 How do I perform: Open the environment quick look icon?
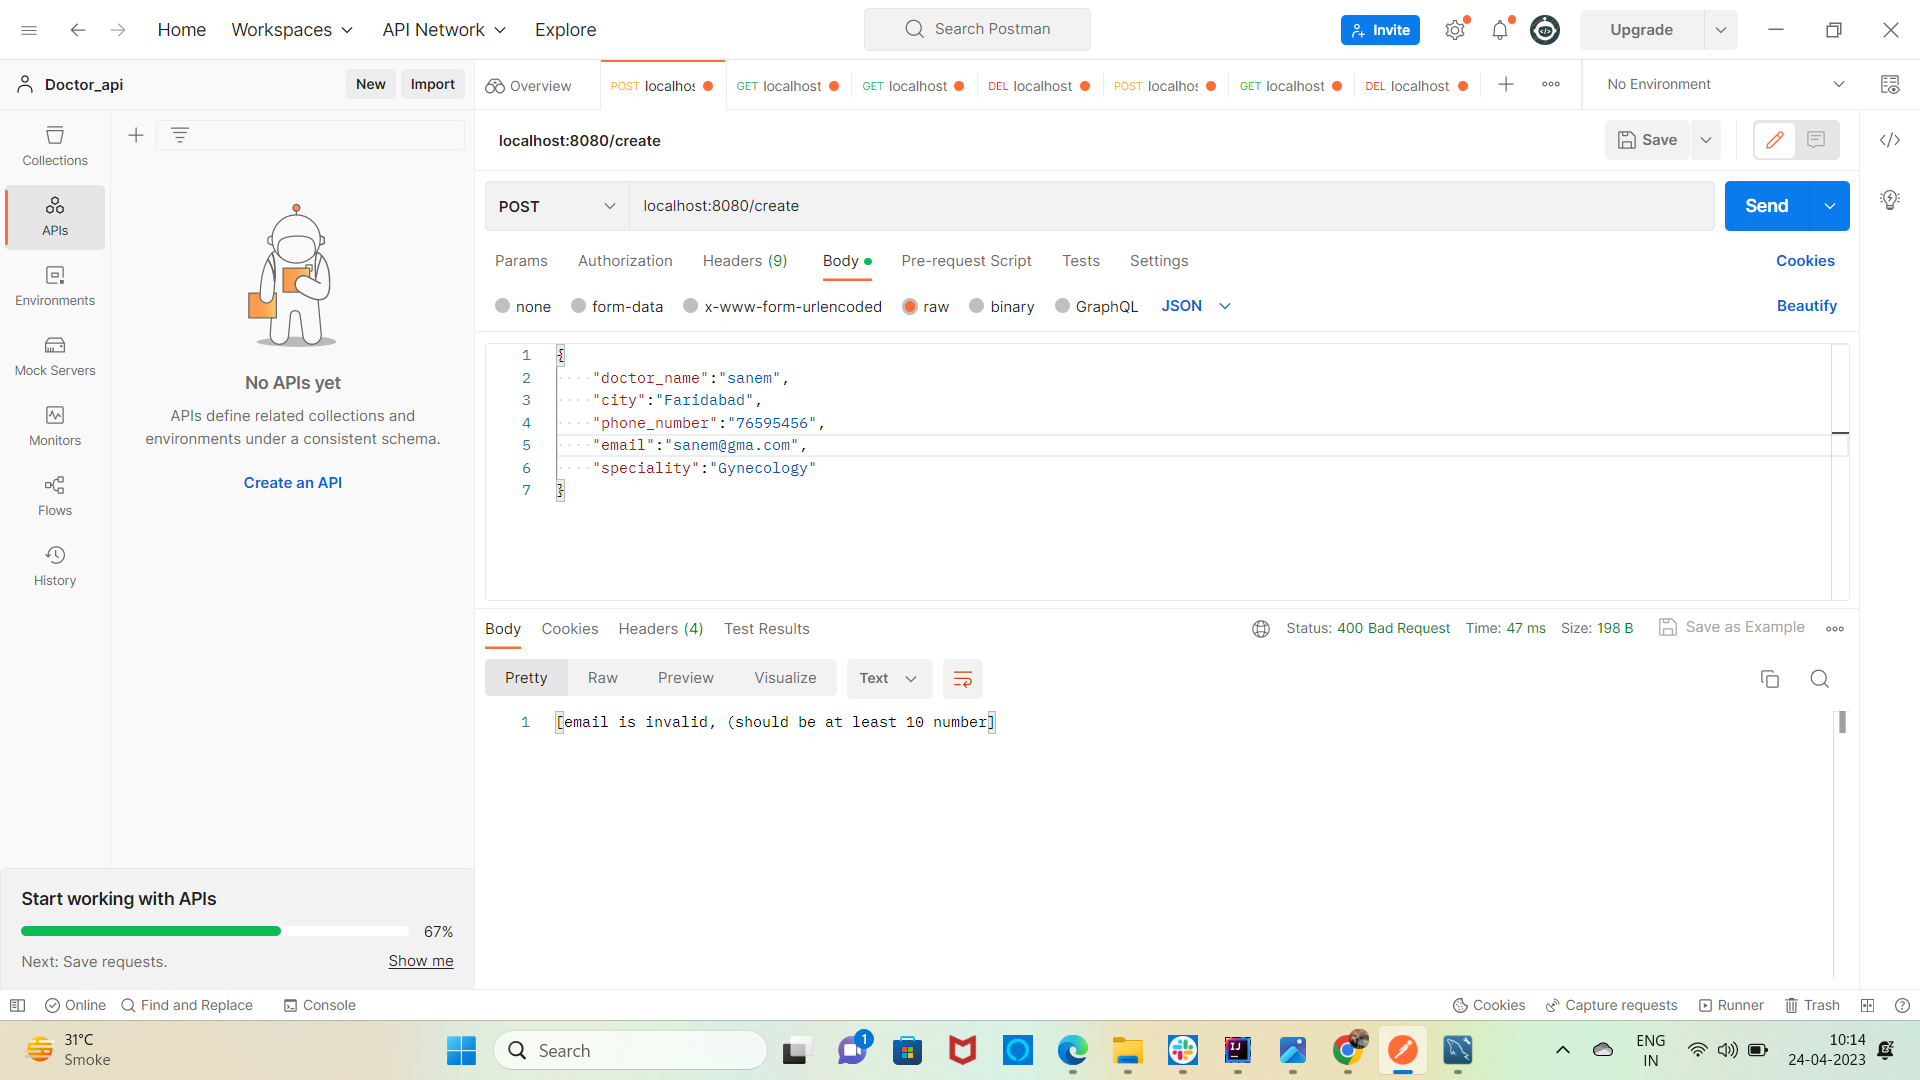1890,85
